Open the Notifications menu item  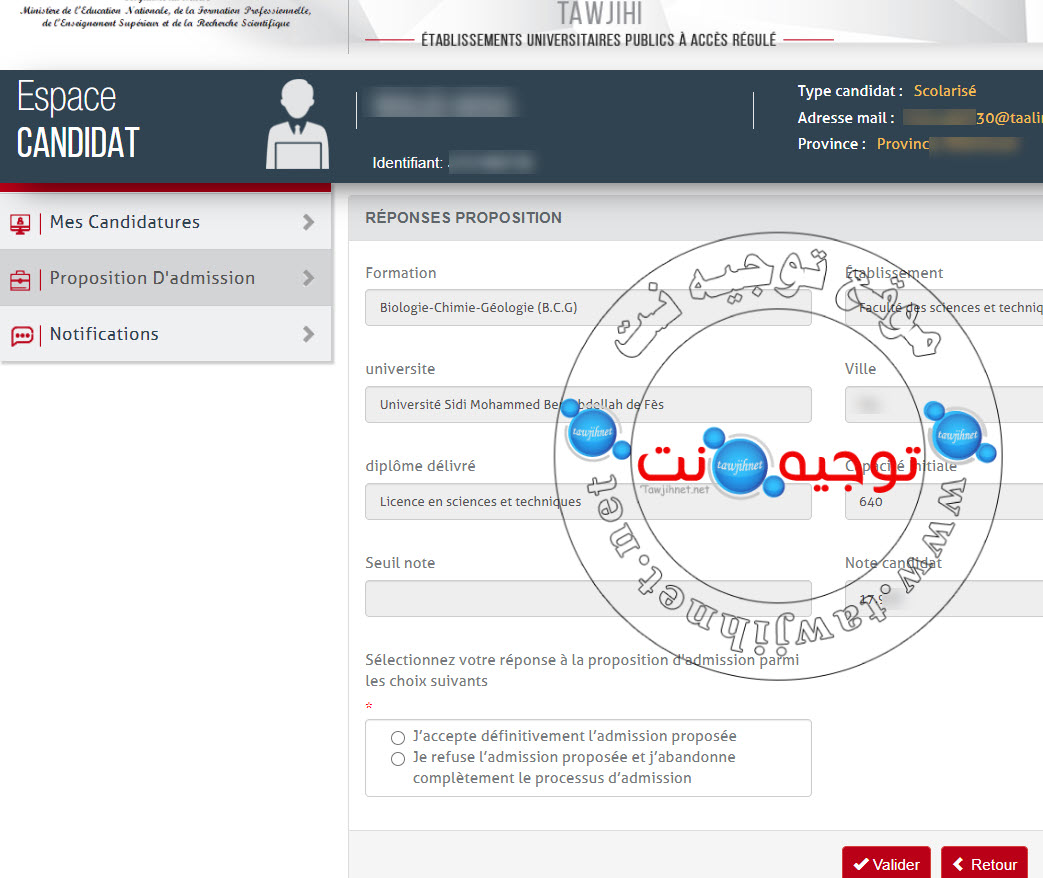[x=104, y=335]
